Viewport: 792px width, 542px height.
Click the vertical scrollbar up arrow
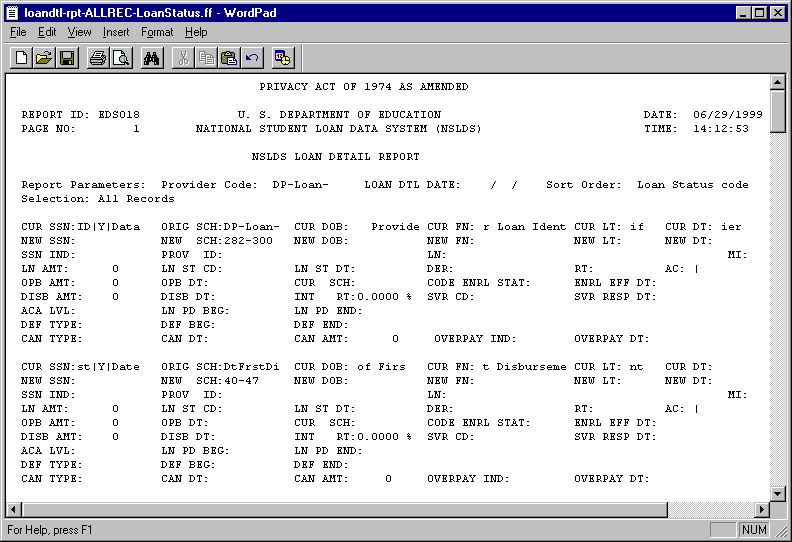click(x=777, y=82)
